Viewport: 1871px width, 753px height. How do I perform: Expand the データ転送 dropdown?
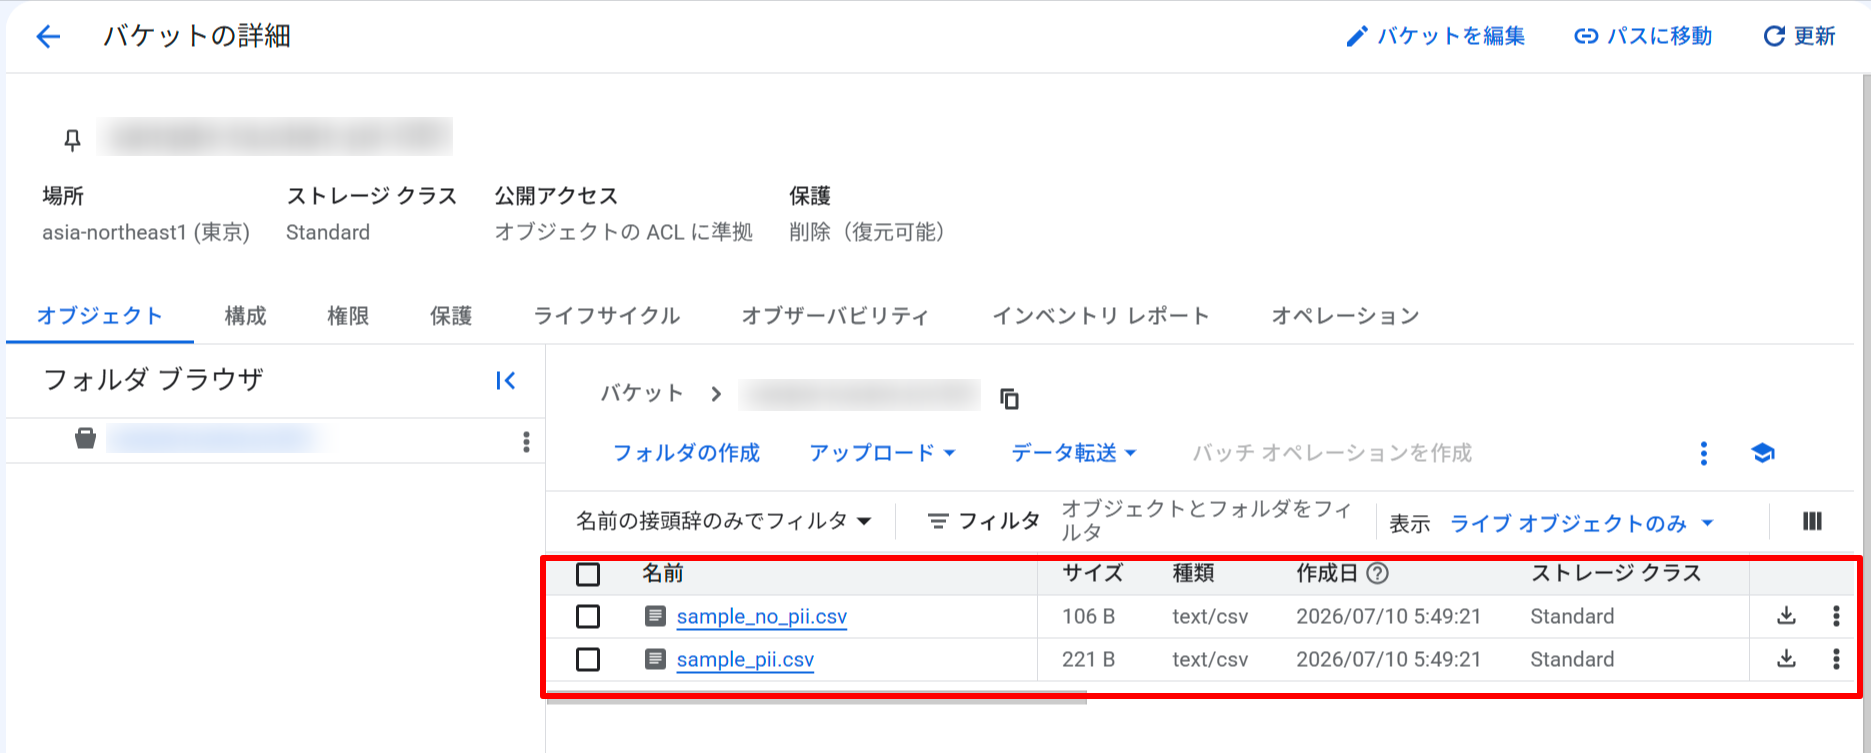pyautogui.click(x=1074, y=453)
